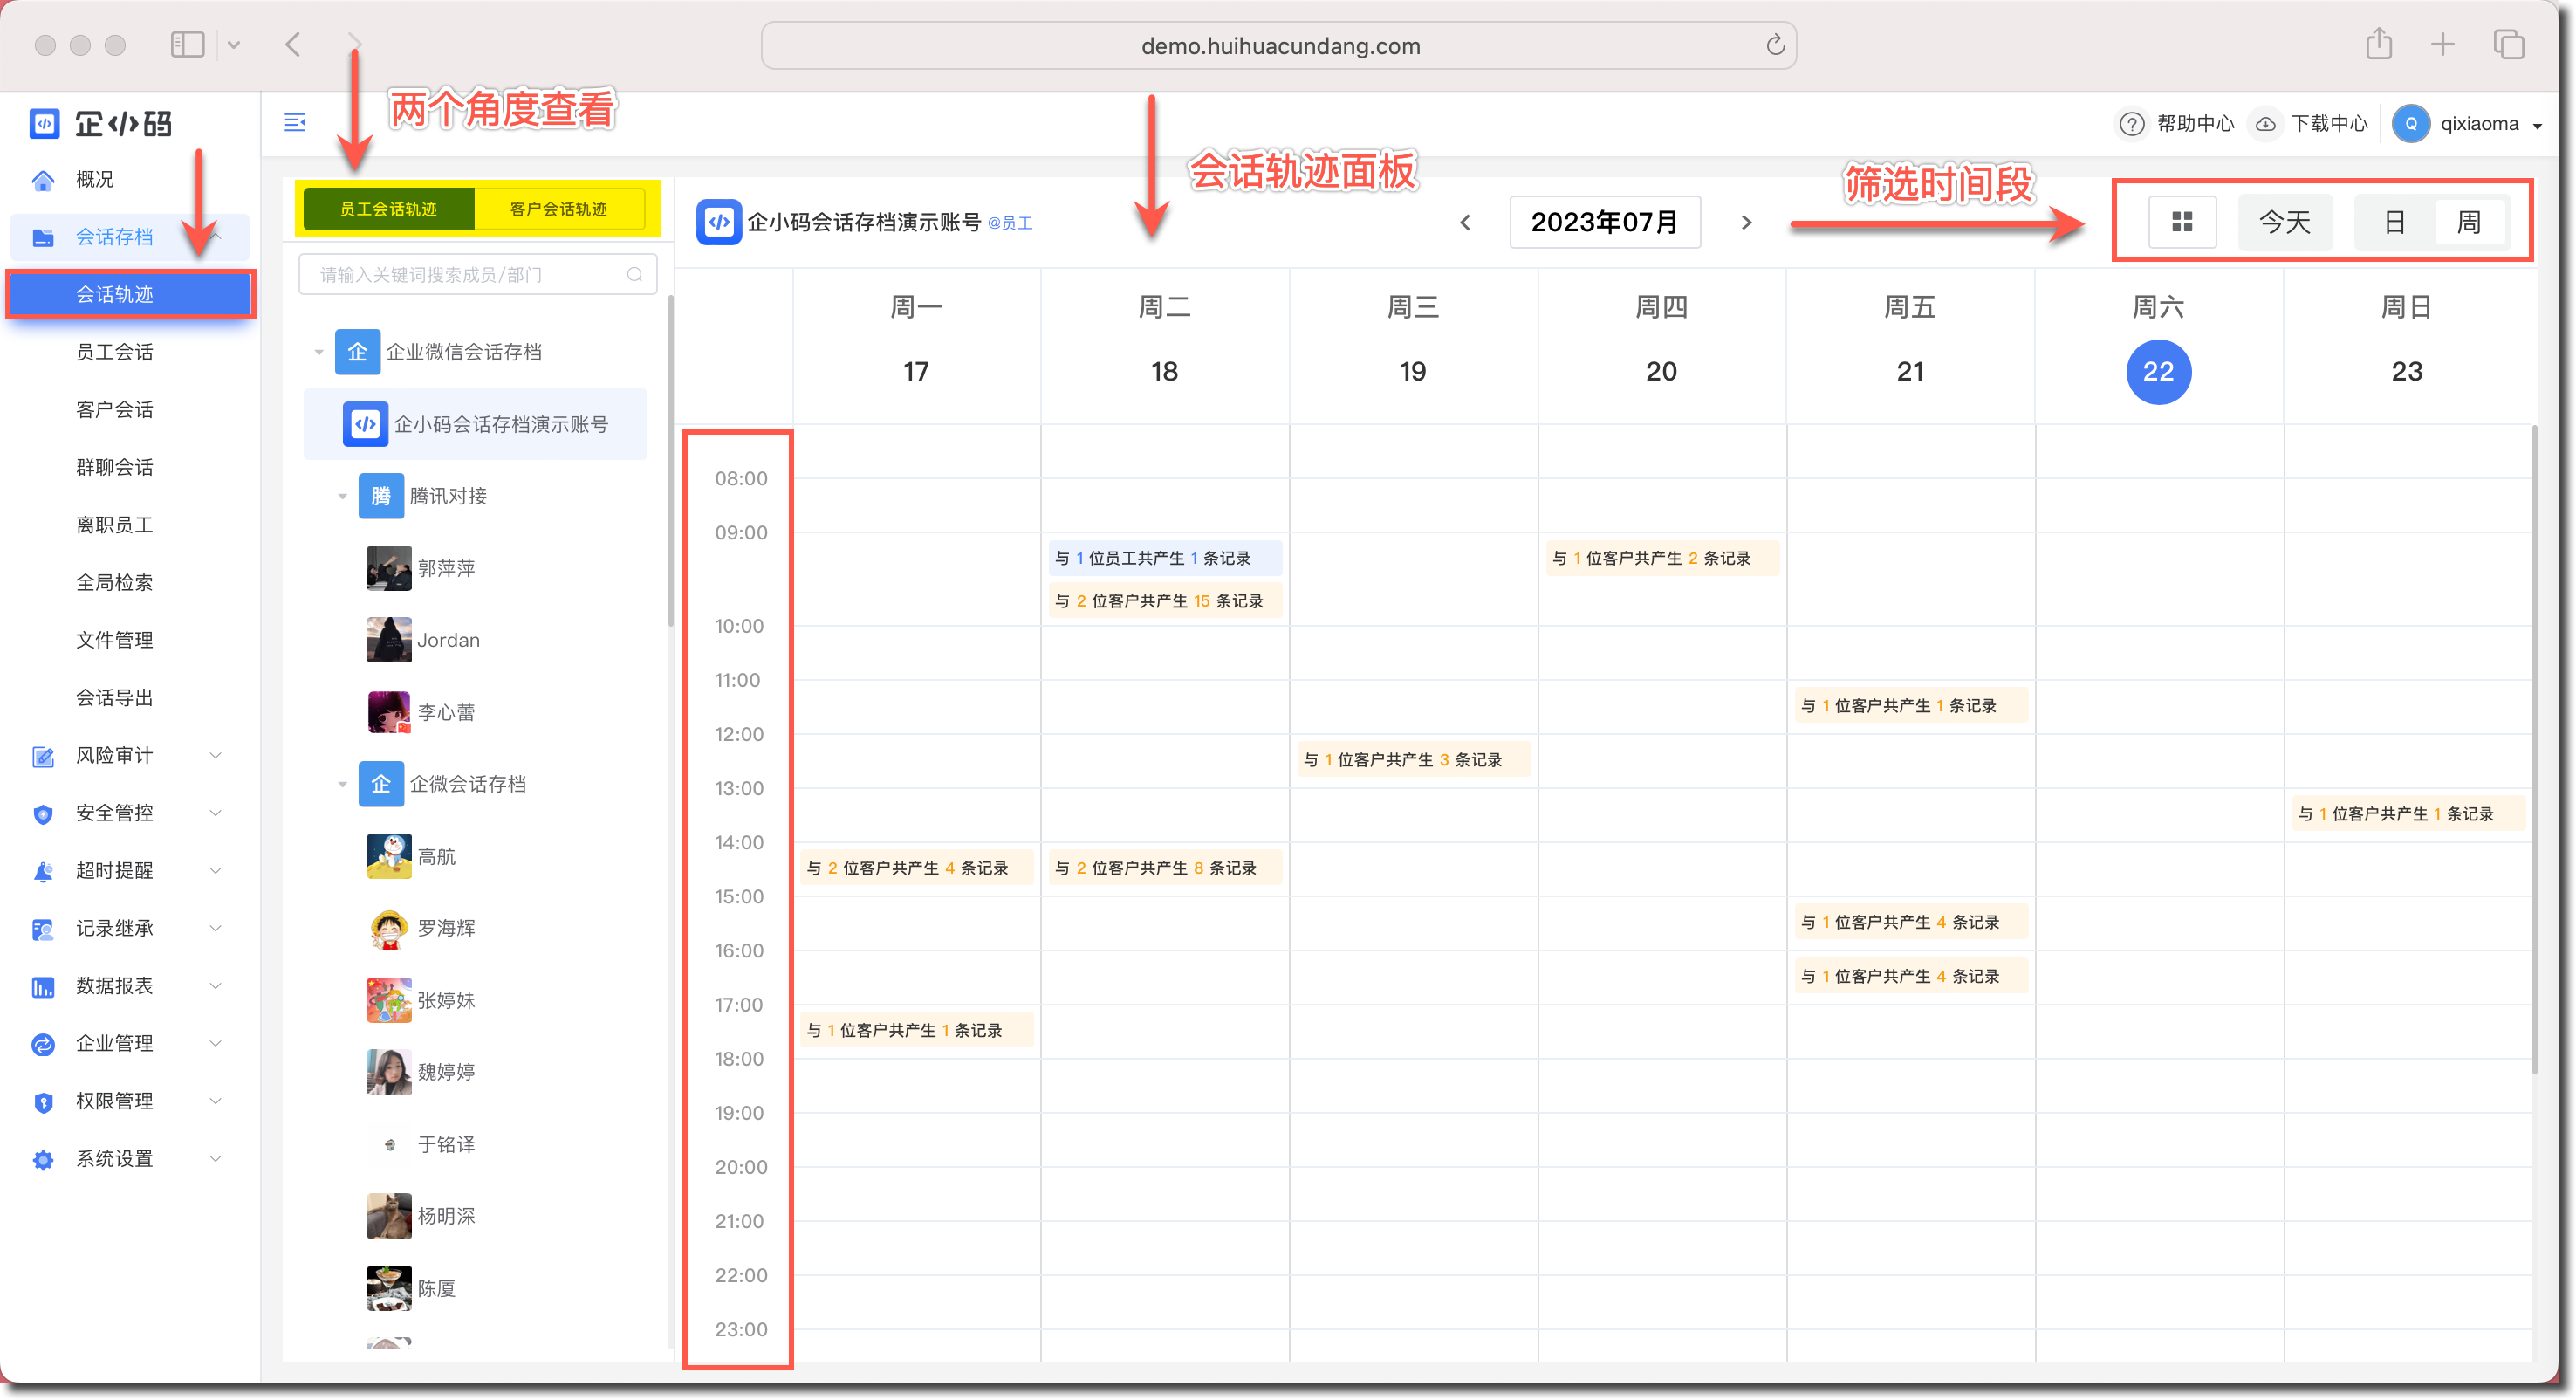Select the 客户会话轨迹 tab

tap(559, 209)
